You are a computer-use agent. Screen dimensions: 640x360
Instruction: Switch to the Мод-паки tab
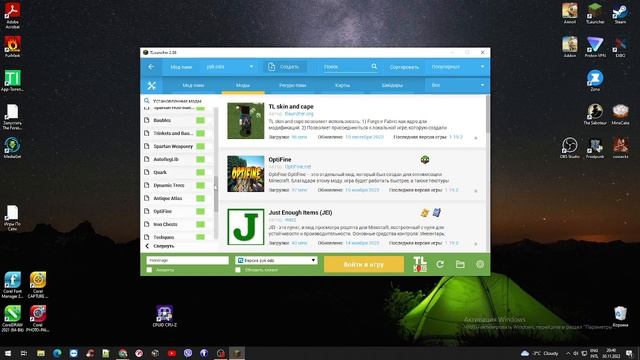[x=193, y=85]
